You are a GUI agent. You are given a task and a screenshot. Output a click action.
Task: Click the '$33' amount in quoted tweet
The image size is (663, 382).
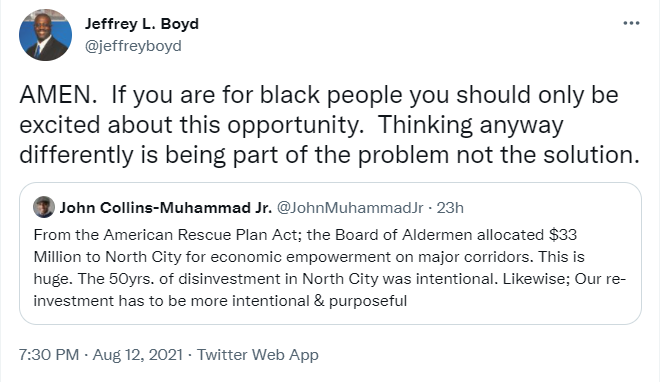[563, 234]
